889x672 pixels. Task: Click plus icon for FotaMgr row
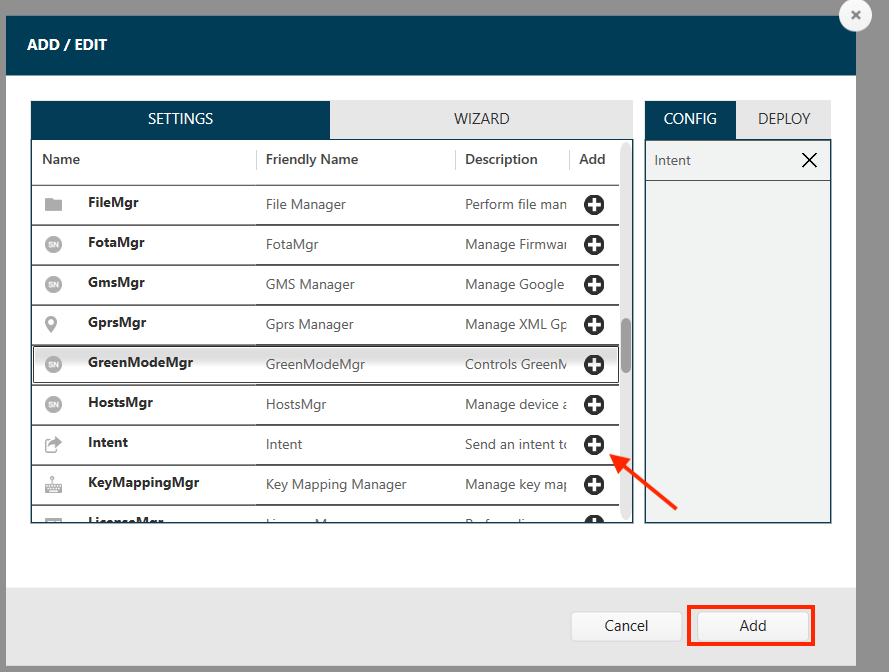pos(594,245)
